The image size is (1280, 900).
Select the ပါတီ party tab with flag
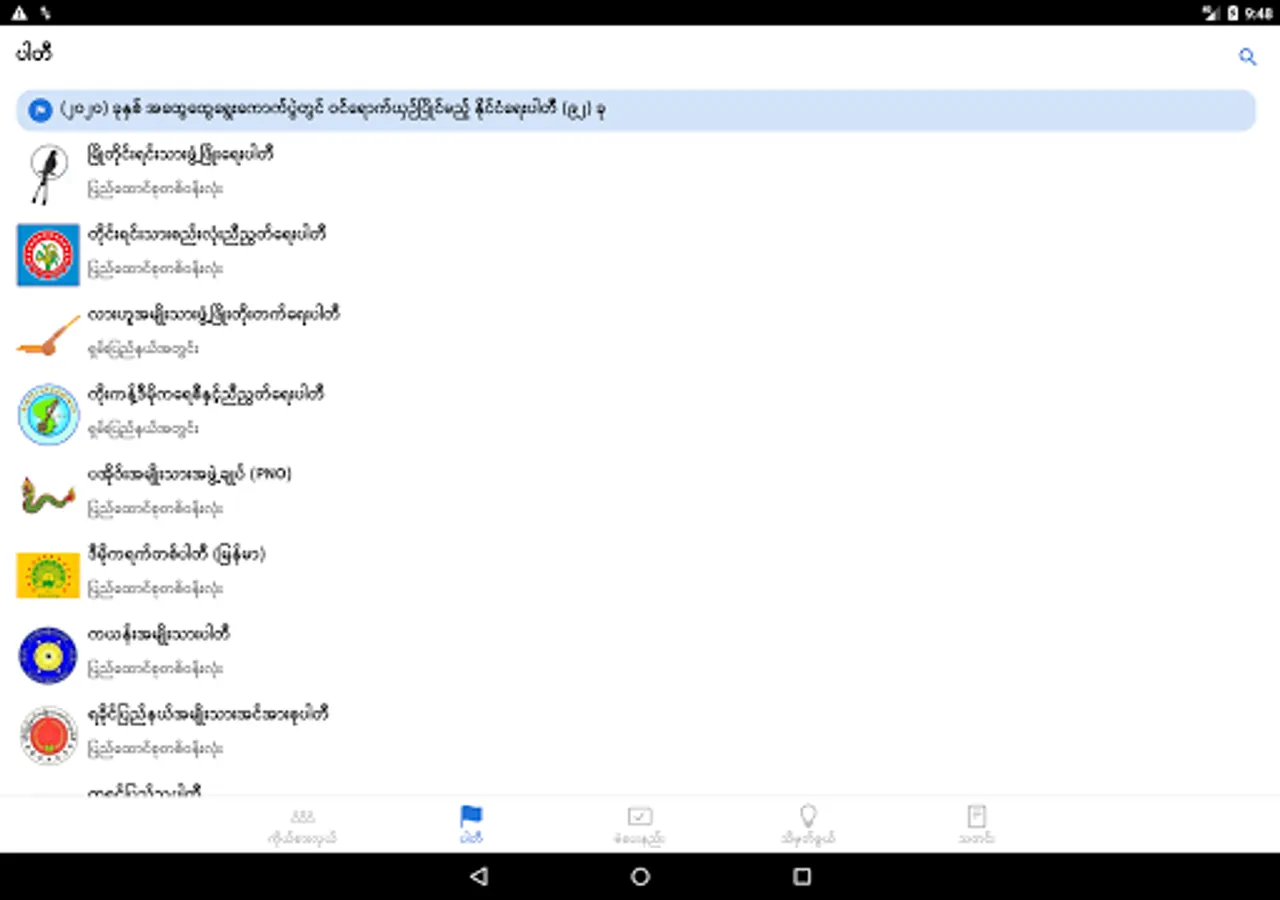click(471, 826)
